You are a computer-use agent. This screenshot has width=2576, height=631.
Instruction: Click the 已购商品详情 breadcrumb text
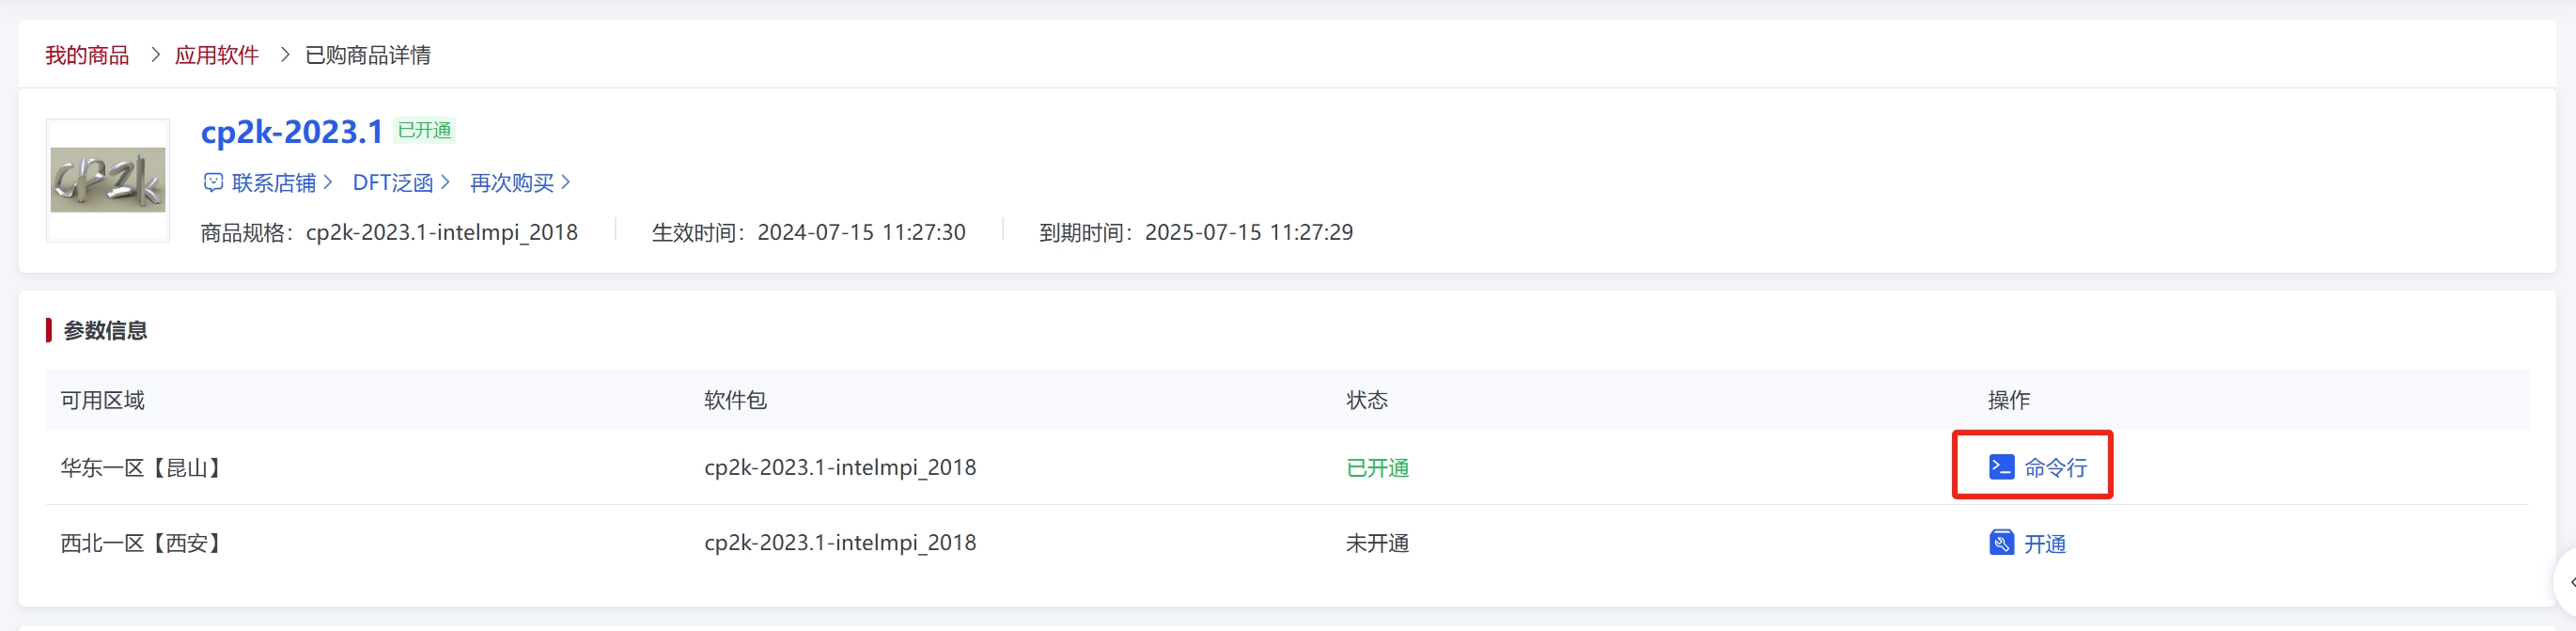tap(367, 55)
